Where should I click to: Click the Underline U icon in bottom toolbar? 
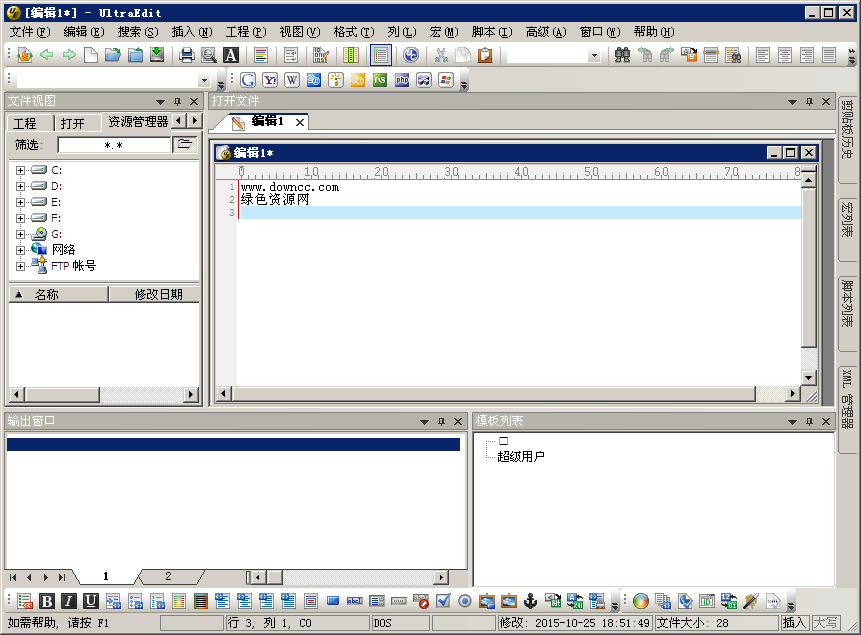(91, 601)
